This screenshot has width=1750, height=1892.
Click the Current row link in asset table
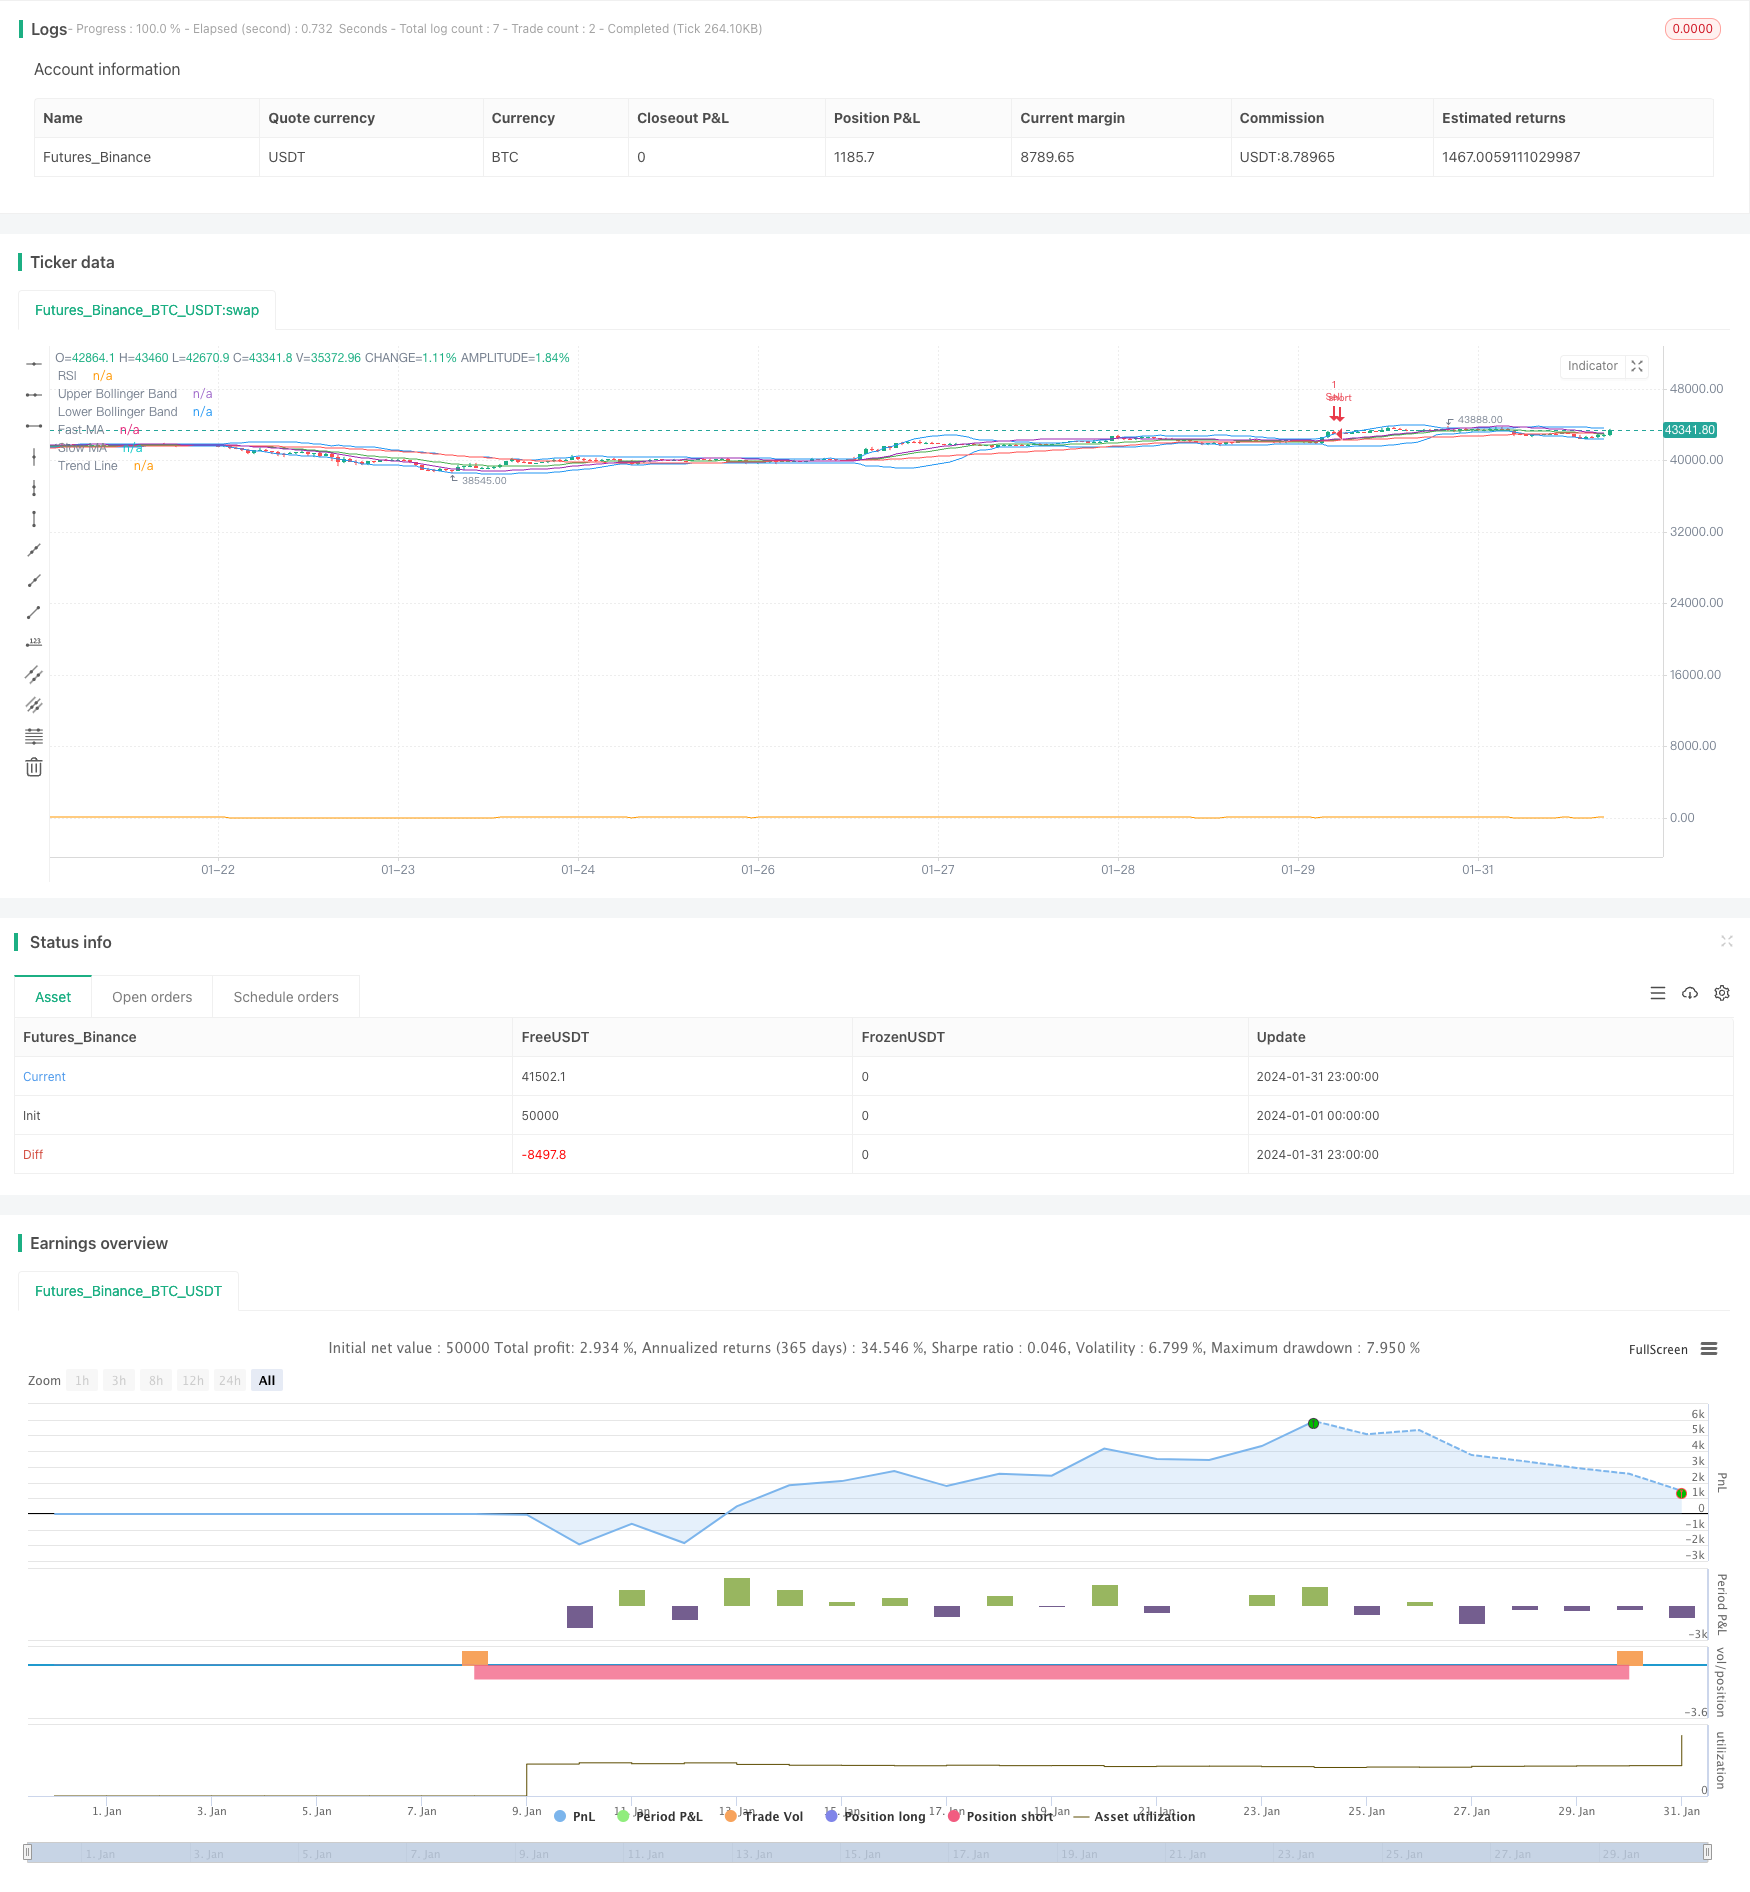click(44, 1077)
